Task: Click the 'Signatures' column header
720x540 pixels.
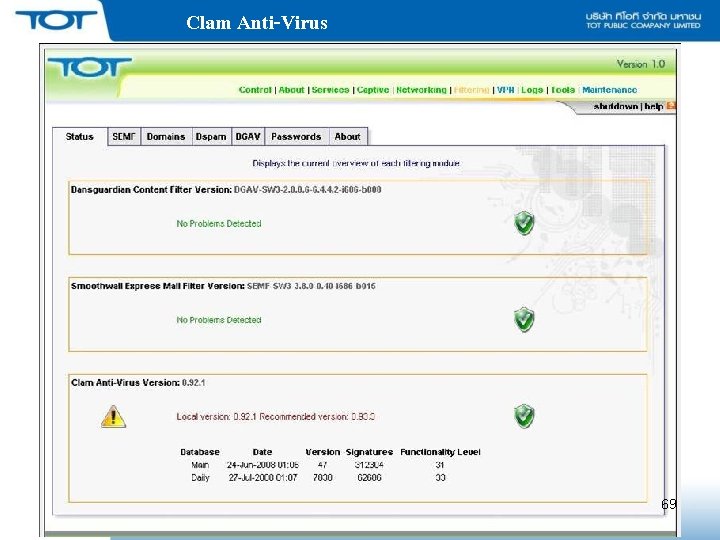Action: pyautogui.click(x=369, y=452)
